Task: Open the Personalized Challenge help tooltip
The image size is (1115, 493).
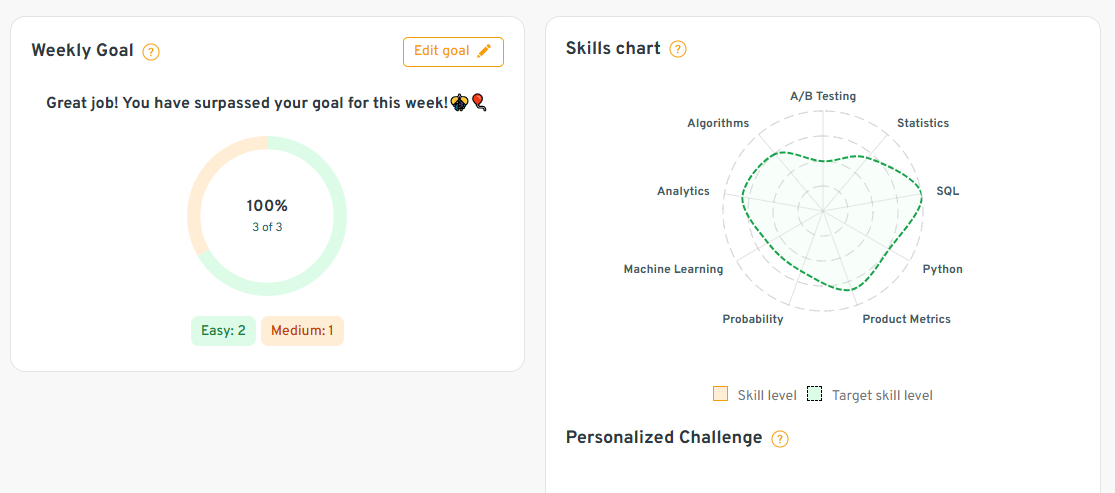Action: click(780, 439)
